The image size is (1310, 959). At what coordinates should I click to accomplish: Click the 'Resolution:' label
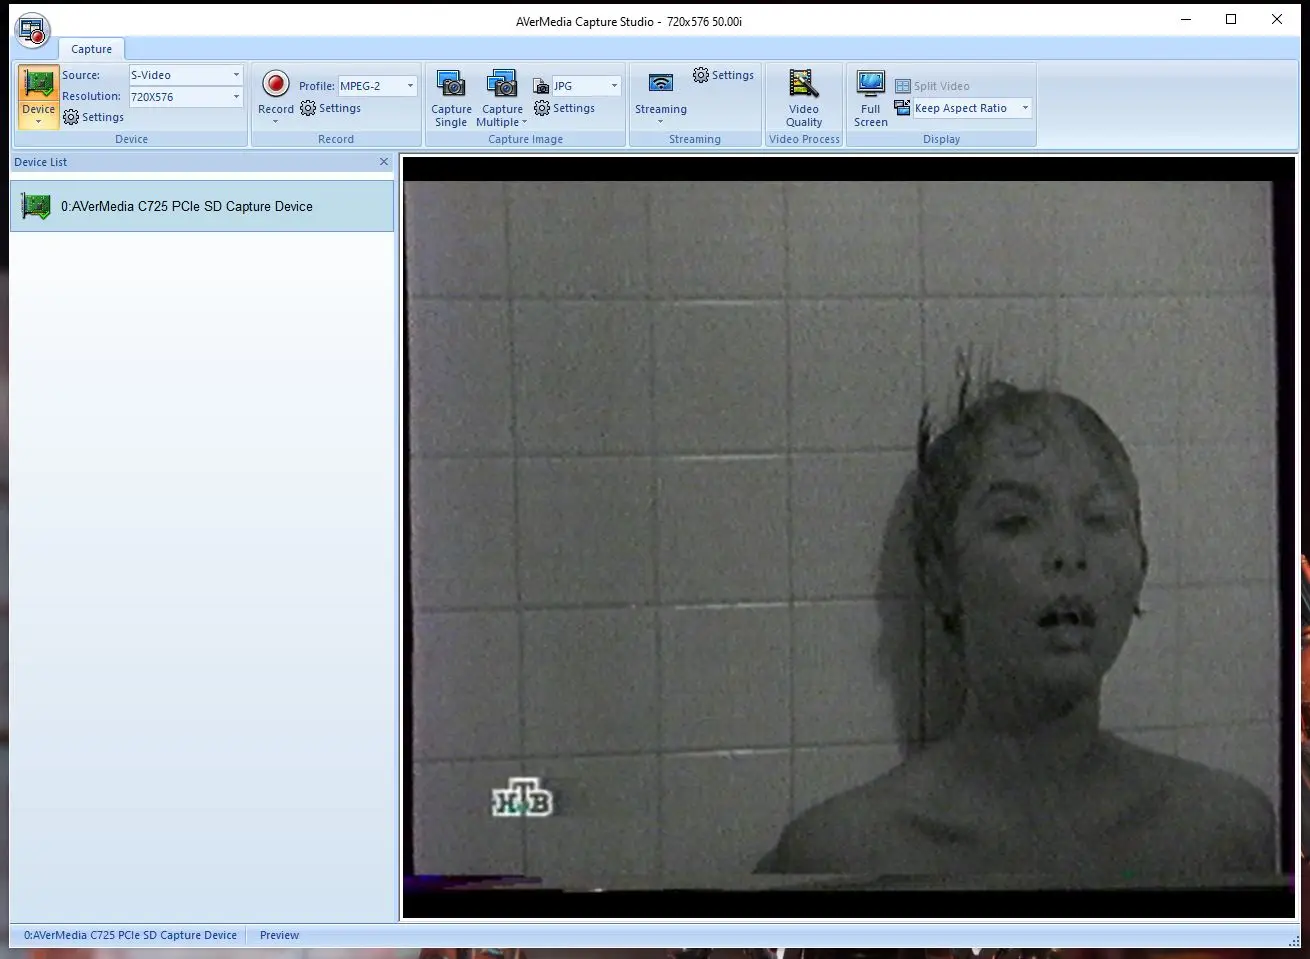pos(91,96)
